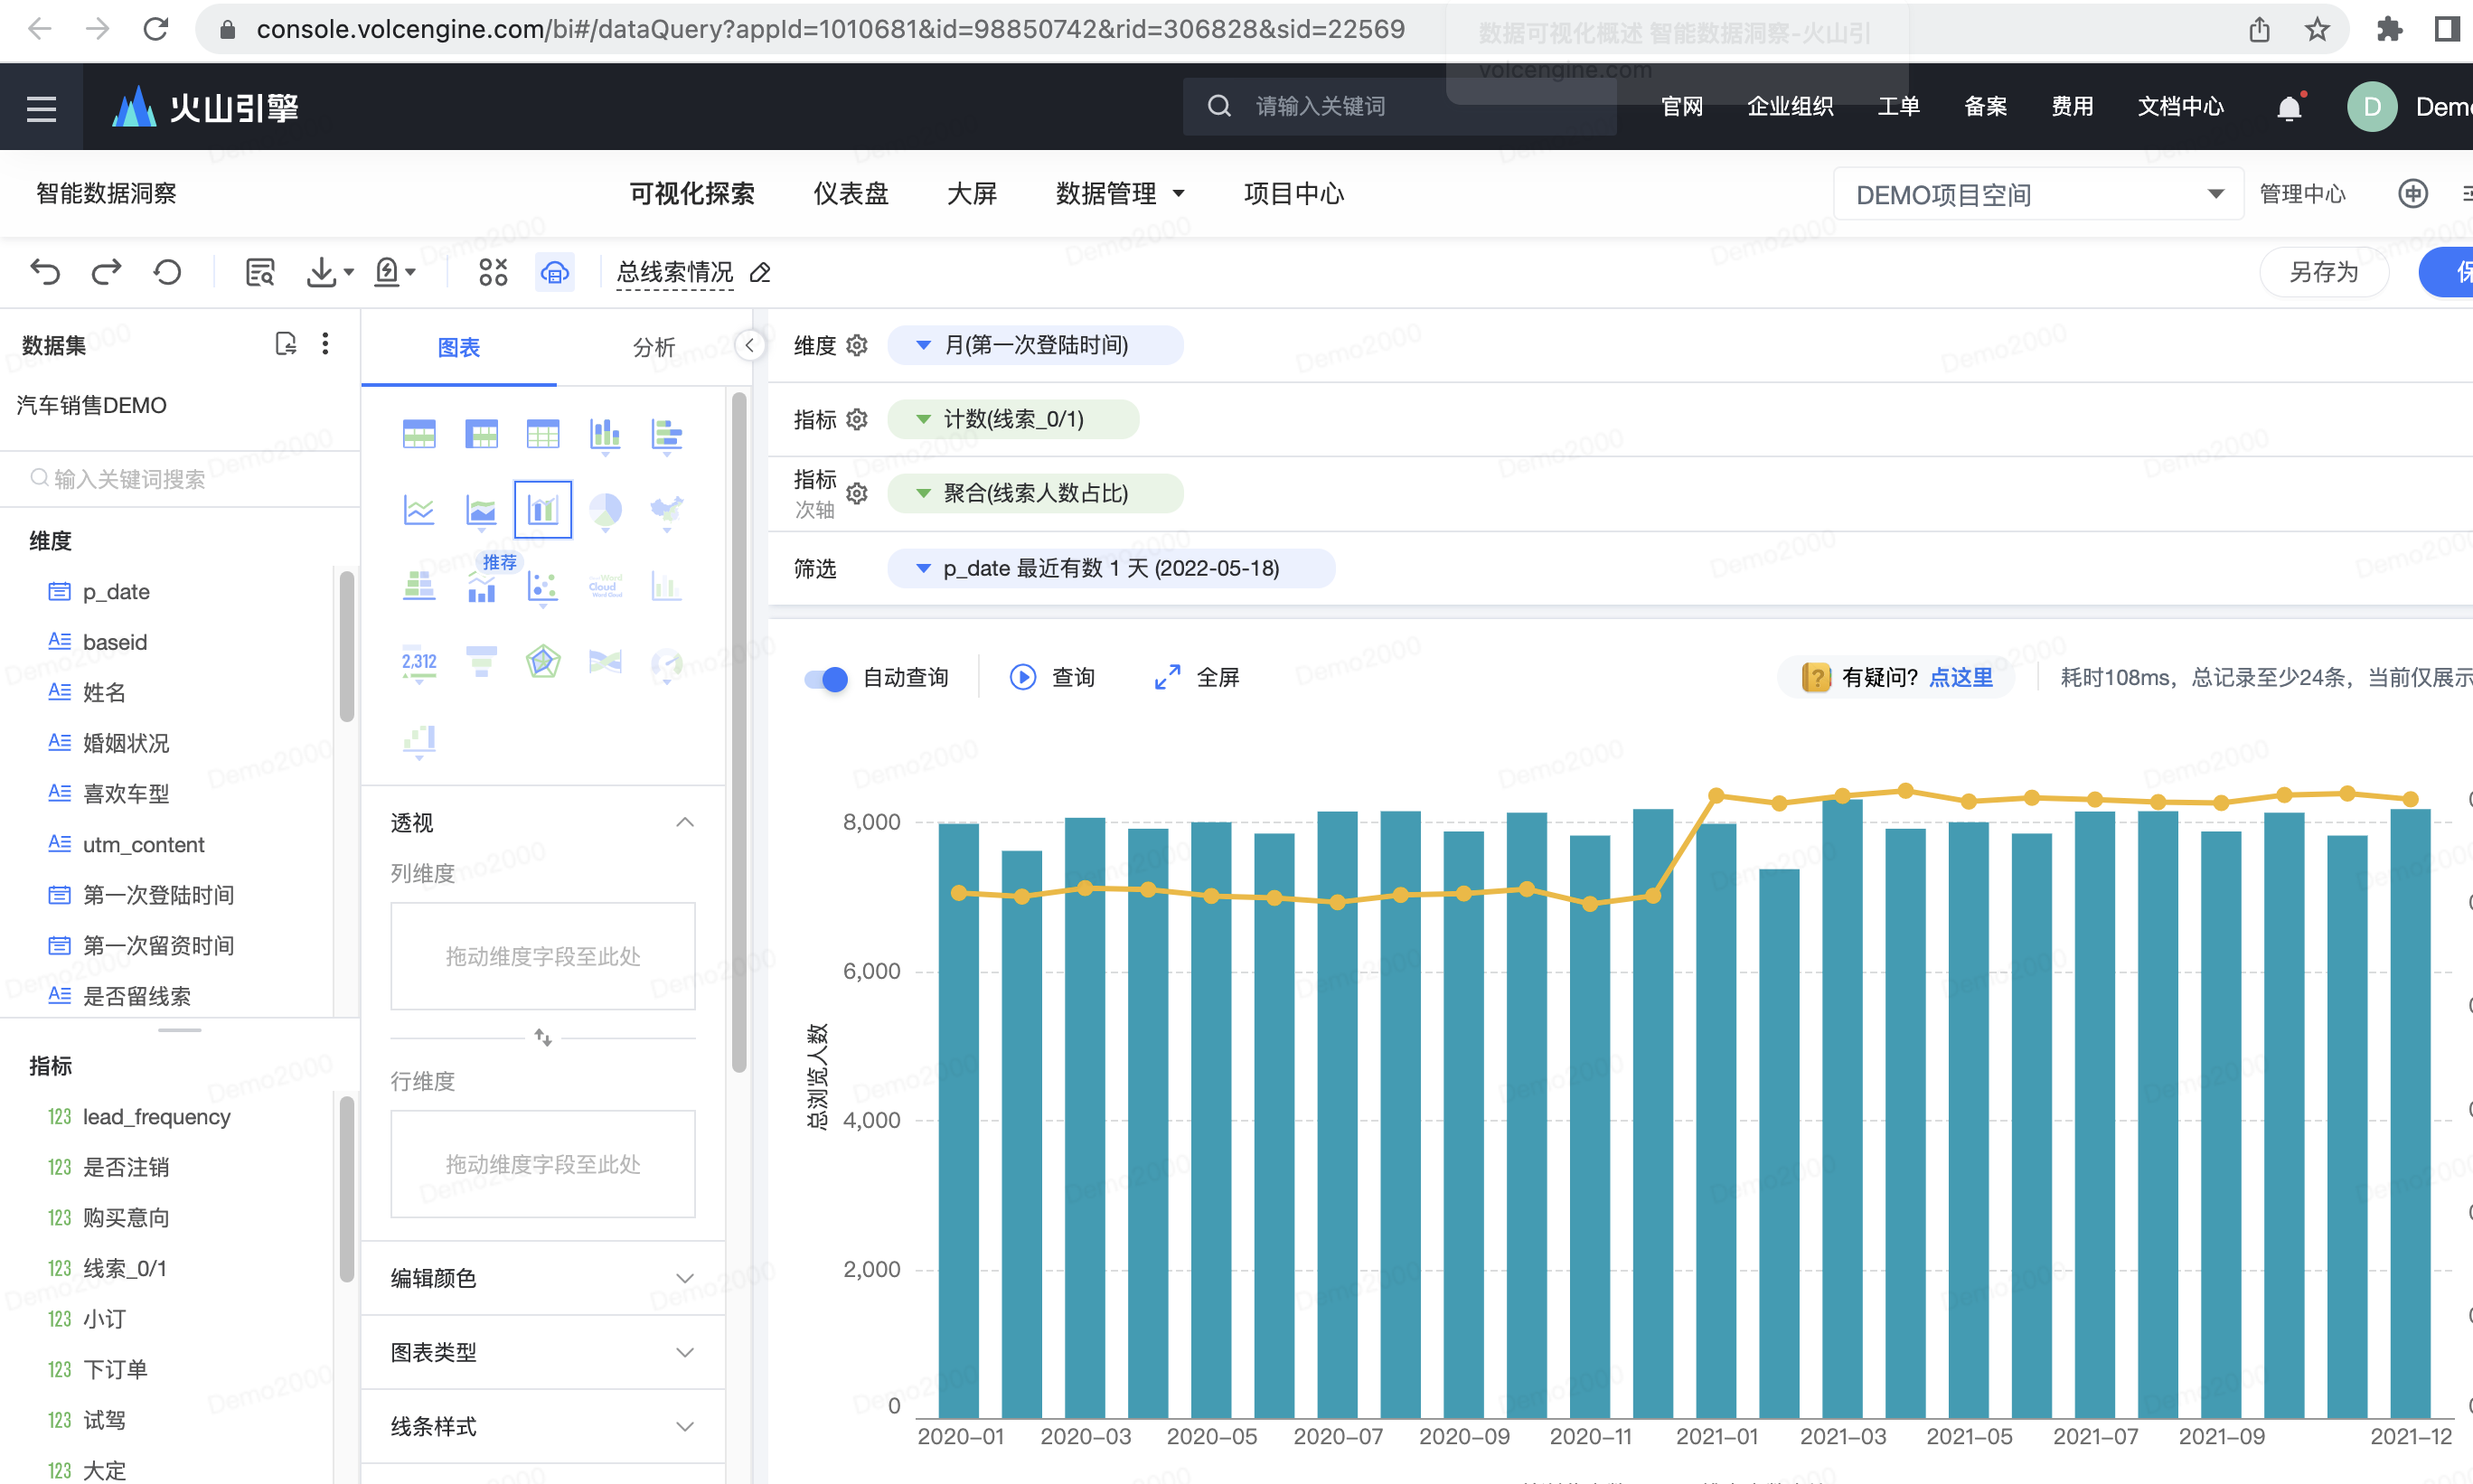The image size is (2473, 1484).
Task: Open the download options icon
Action: pyautogui.click(x=329, y=272)
